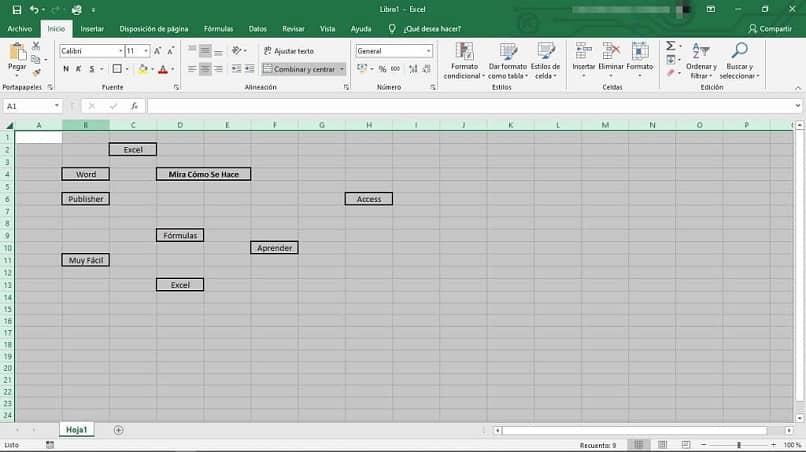This screenshot has width=806, height=452.
Task: Align text to vertical middle
Action: (205, 50)
